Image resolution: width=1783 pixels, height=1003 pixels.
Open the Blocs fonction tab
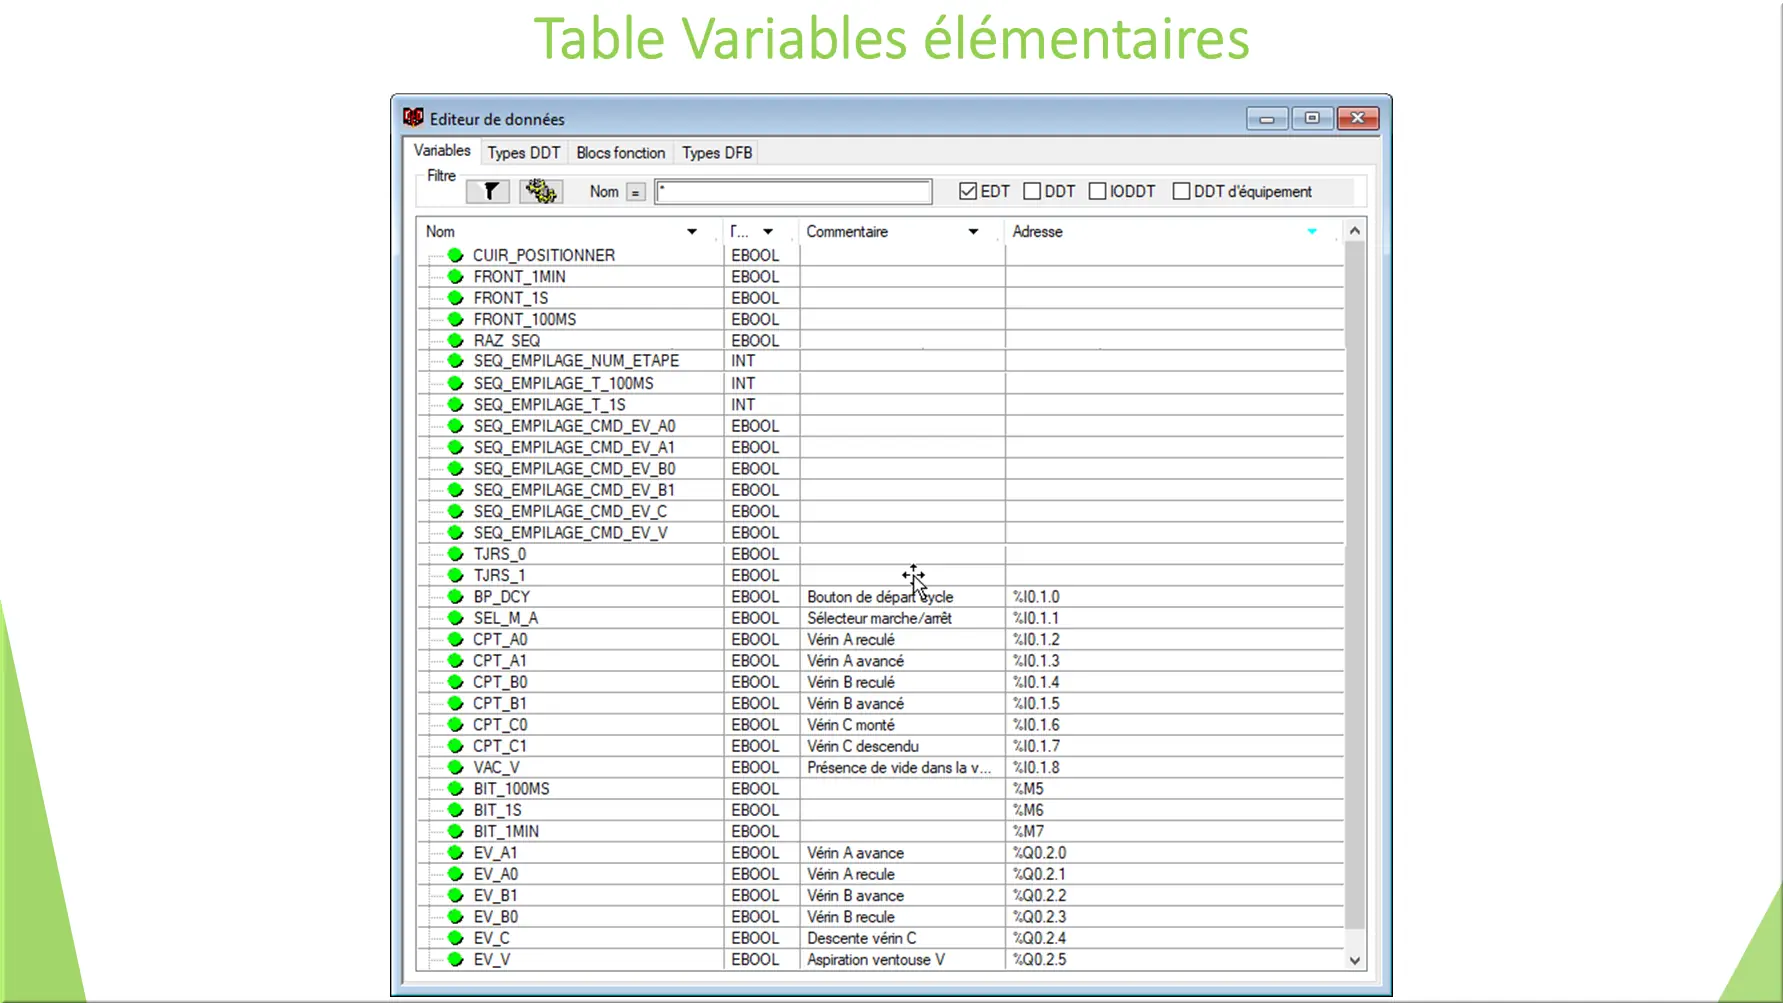(620, 152)
